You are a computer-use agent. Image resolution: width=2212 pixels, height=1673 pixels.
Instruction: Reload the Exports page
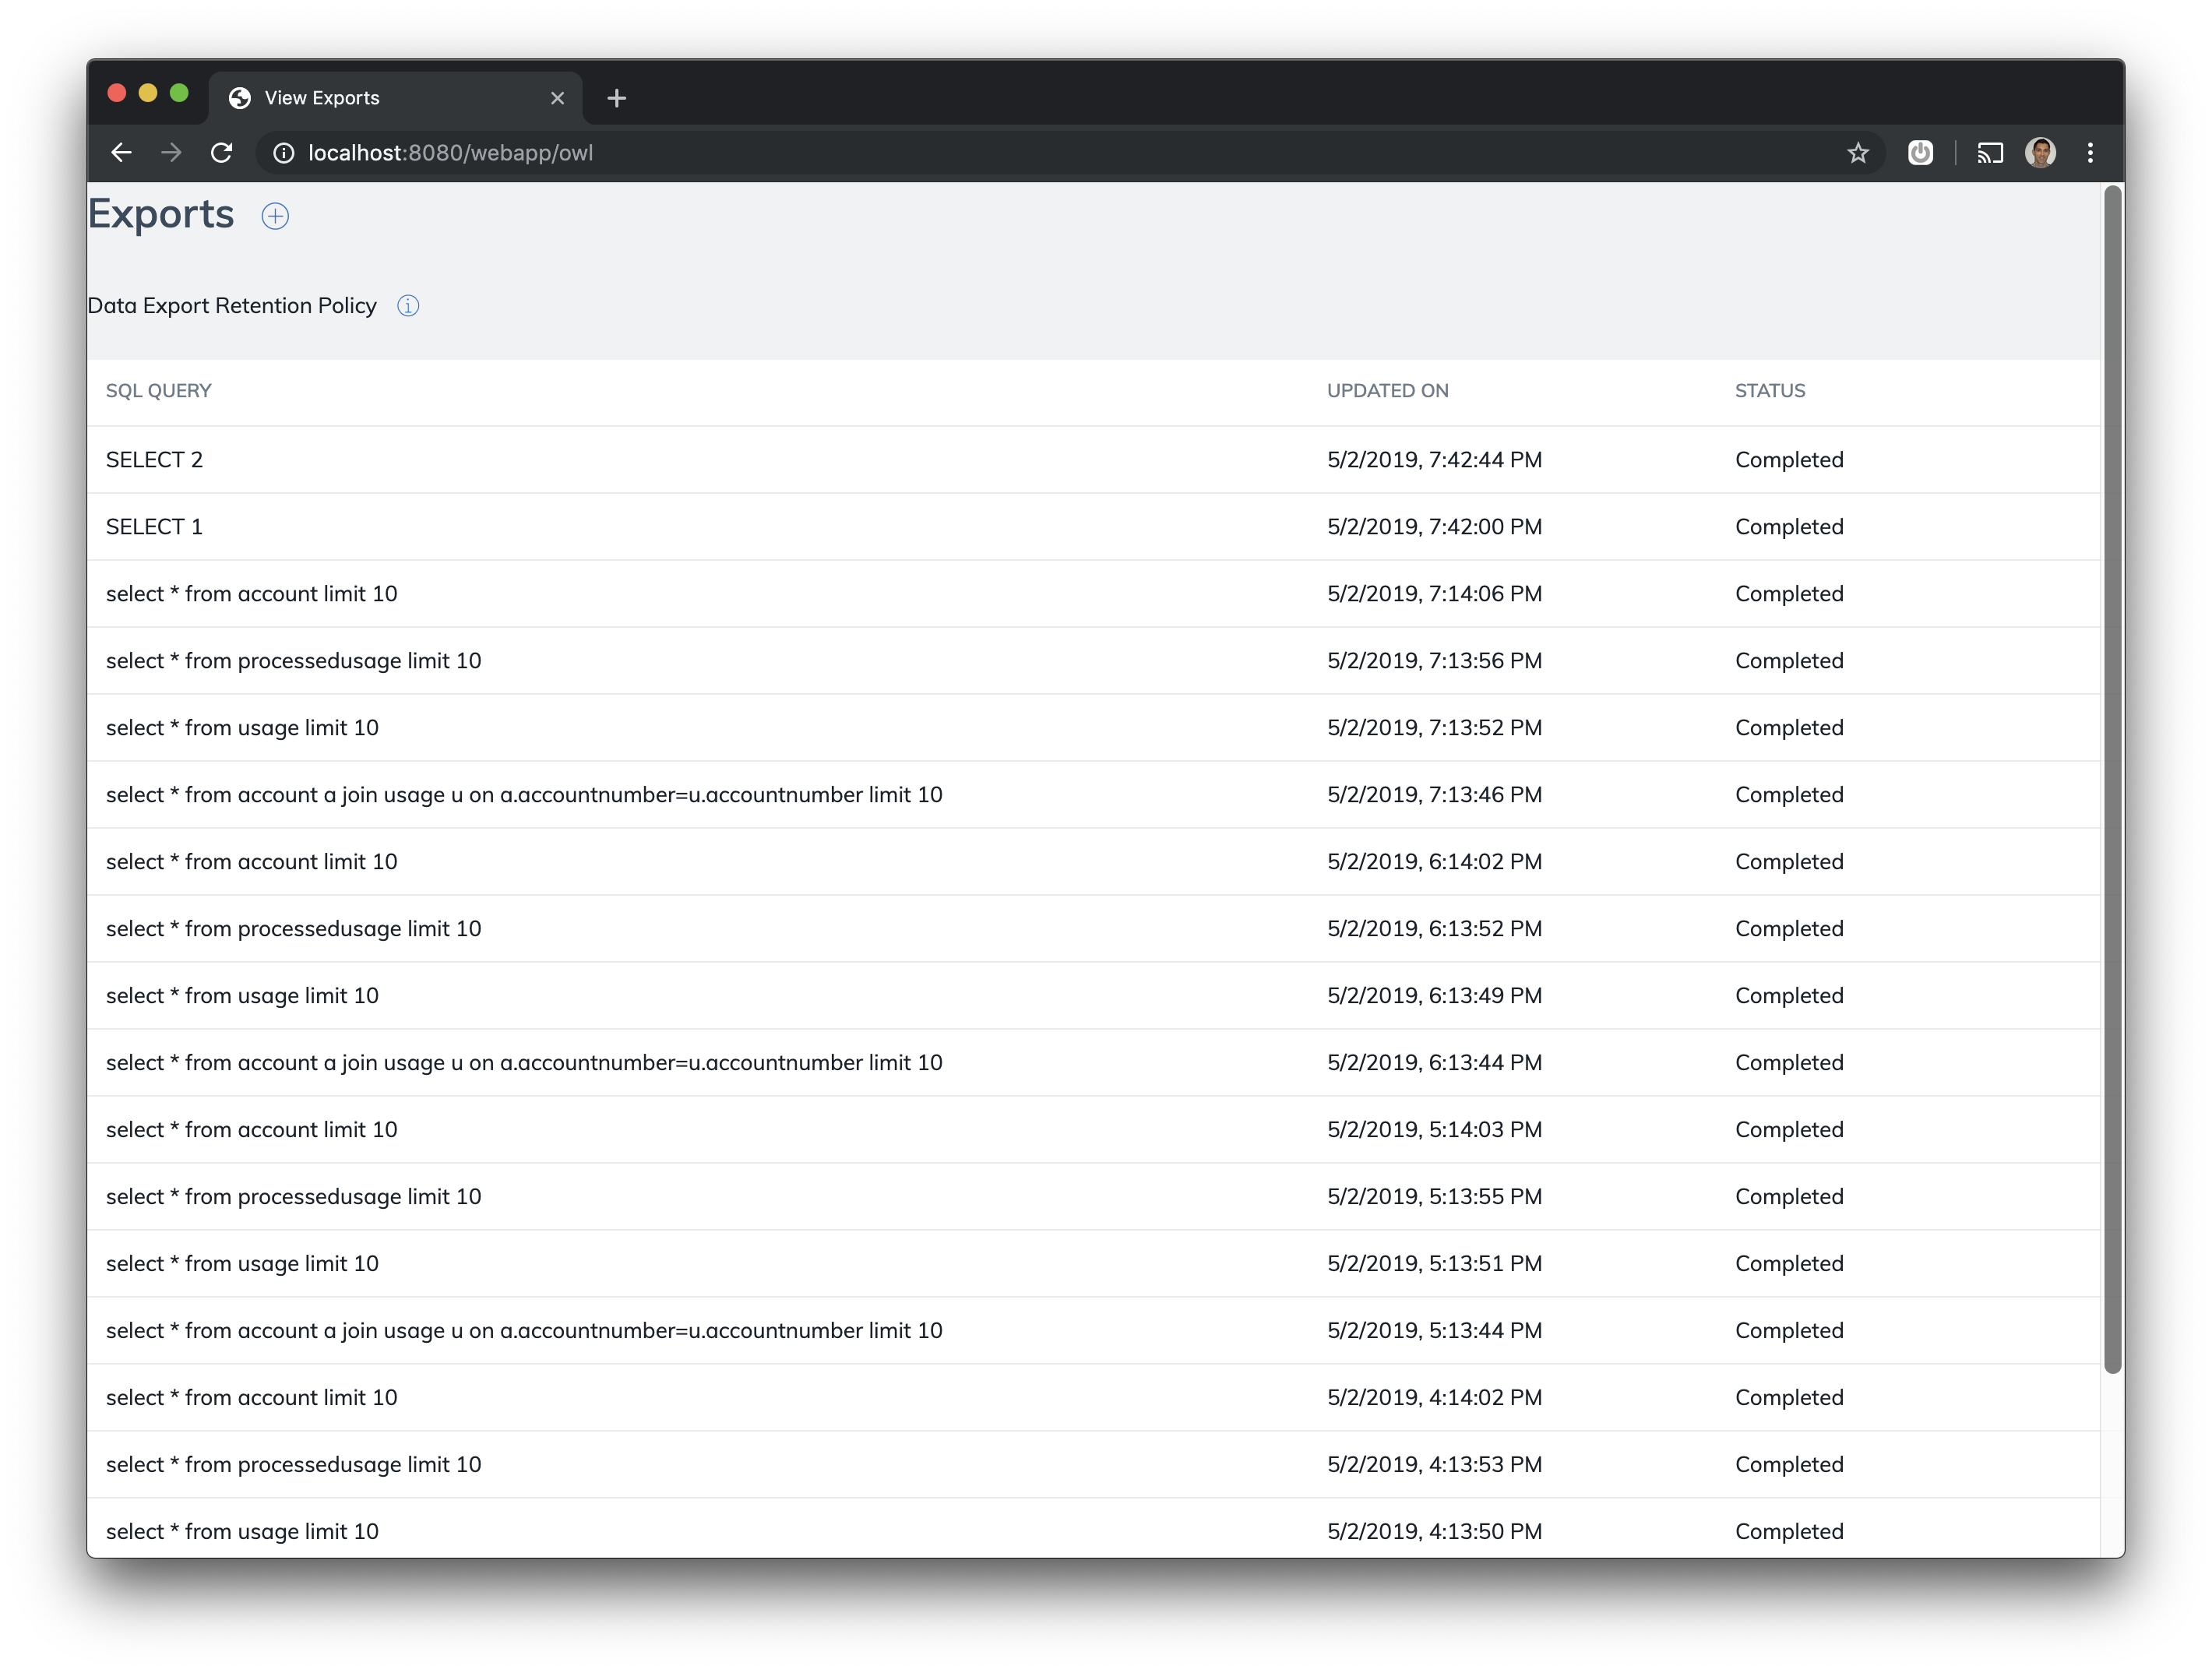coord(222,153)
